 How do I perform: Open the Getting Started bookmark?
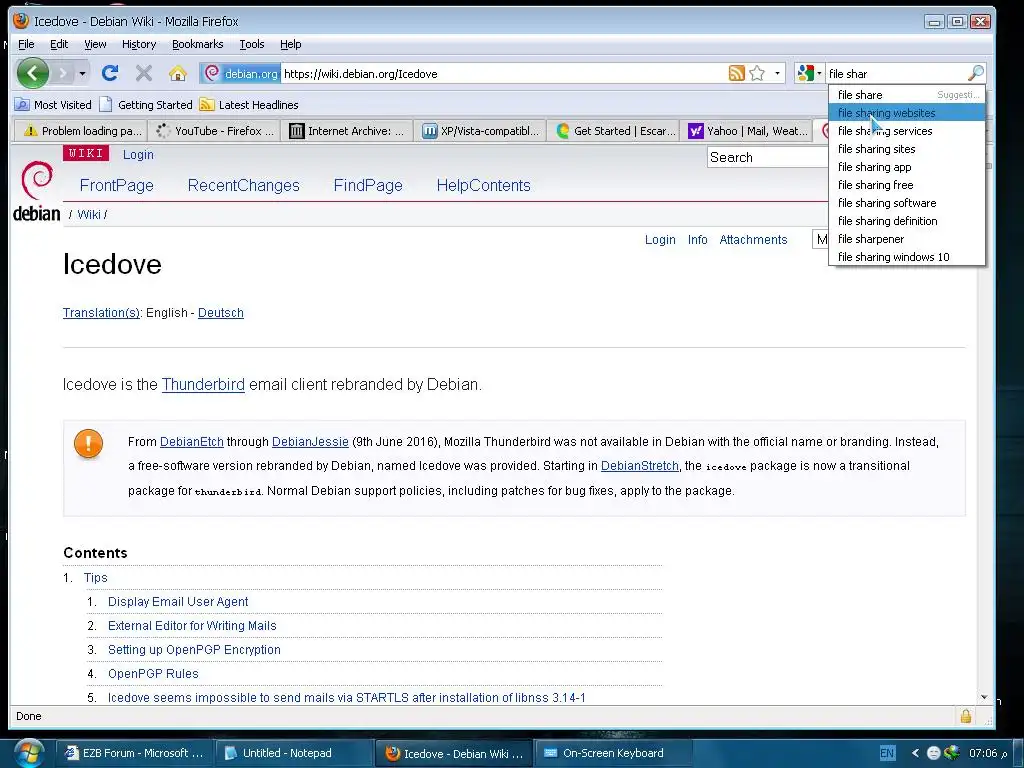pyautogui.click(x=146, y=104)
